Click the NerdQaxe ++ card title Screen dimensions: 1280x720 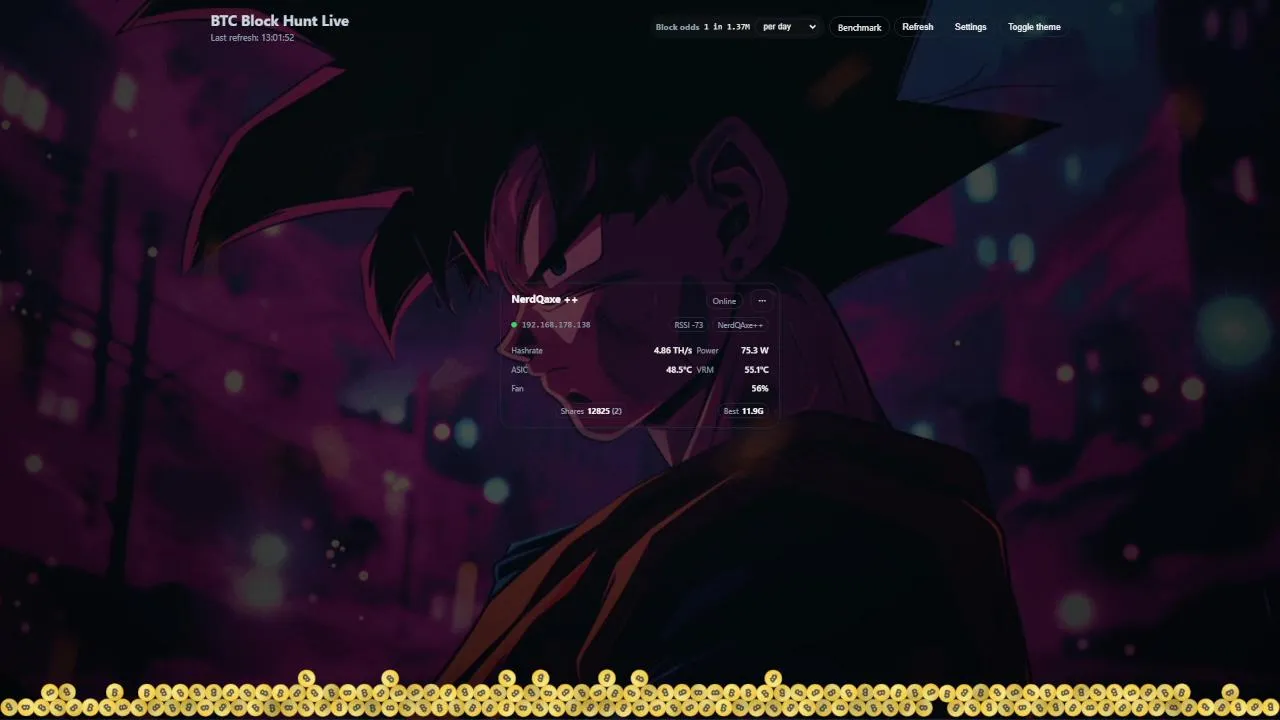coord(545,299)
